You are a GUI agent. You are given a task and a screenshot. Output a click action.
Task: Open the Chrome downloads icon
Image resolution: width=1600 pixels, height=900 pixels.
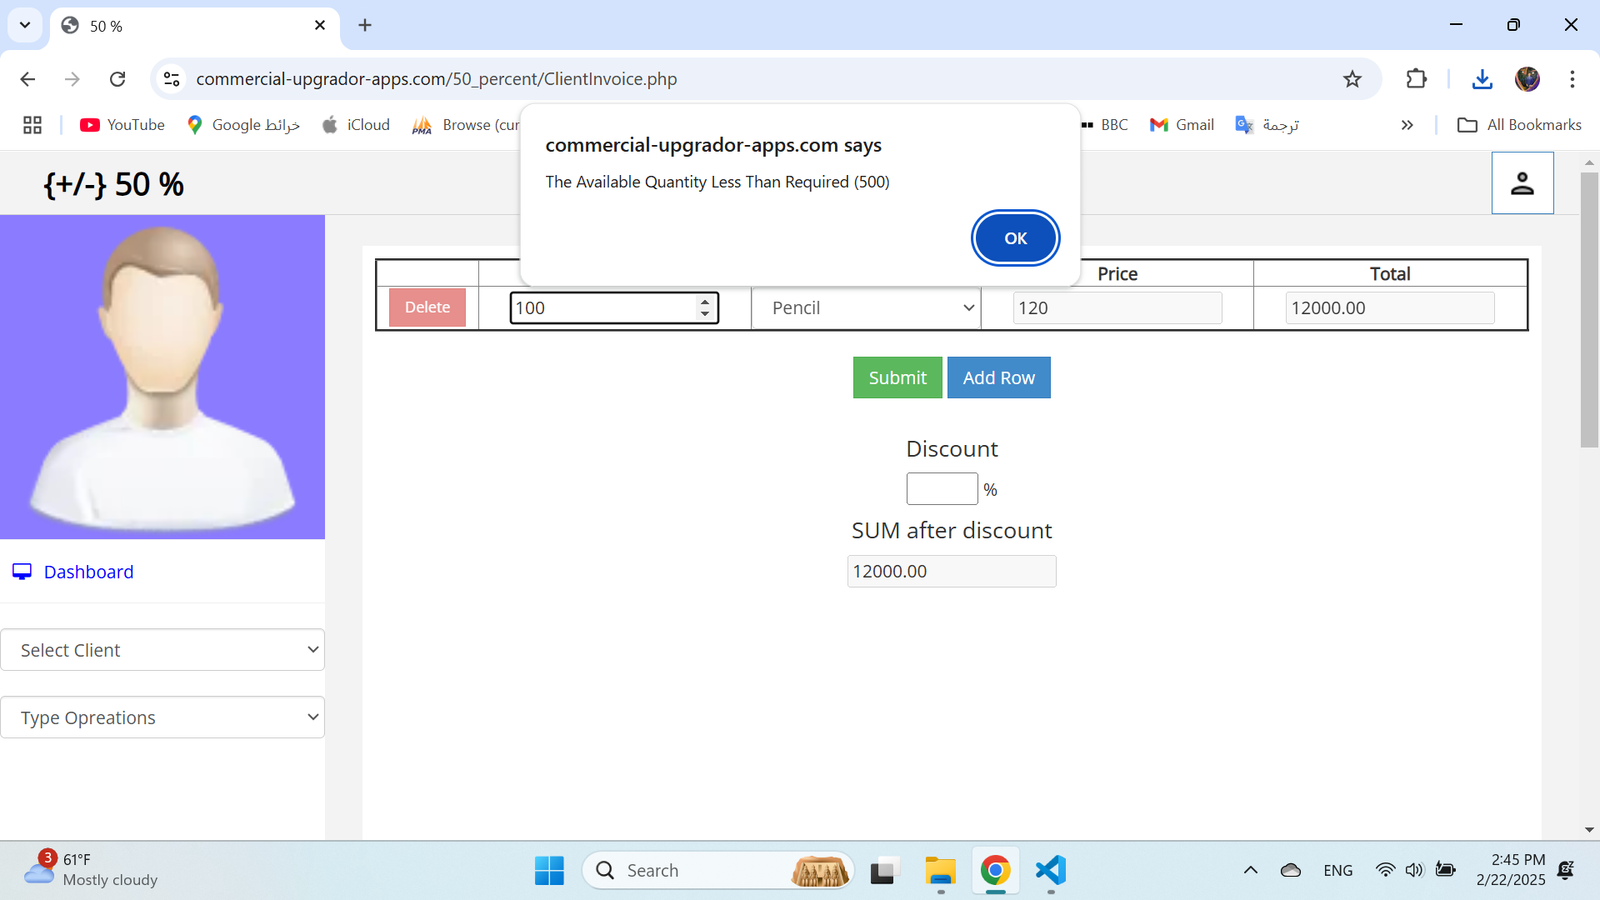pos(1482,79)
